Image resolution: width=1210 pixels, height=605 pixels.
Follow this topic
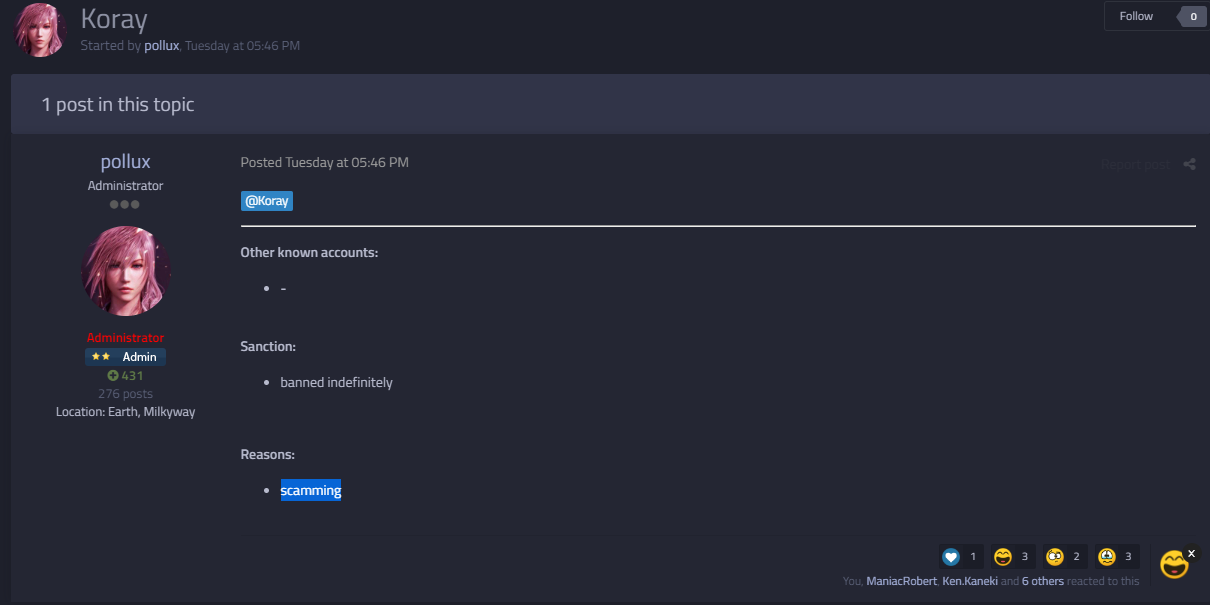[1136, 16]
